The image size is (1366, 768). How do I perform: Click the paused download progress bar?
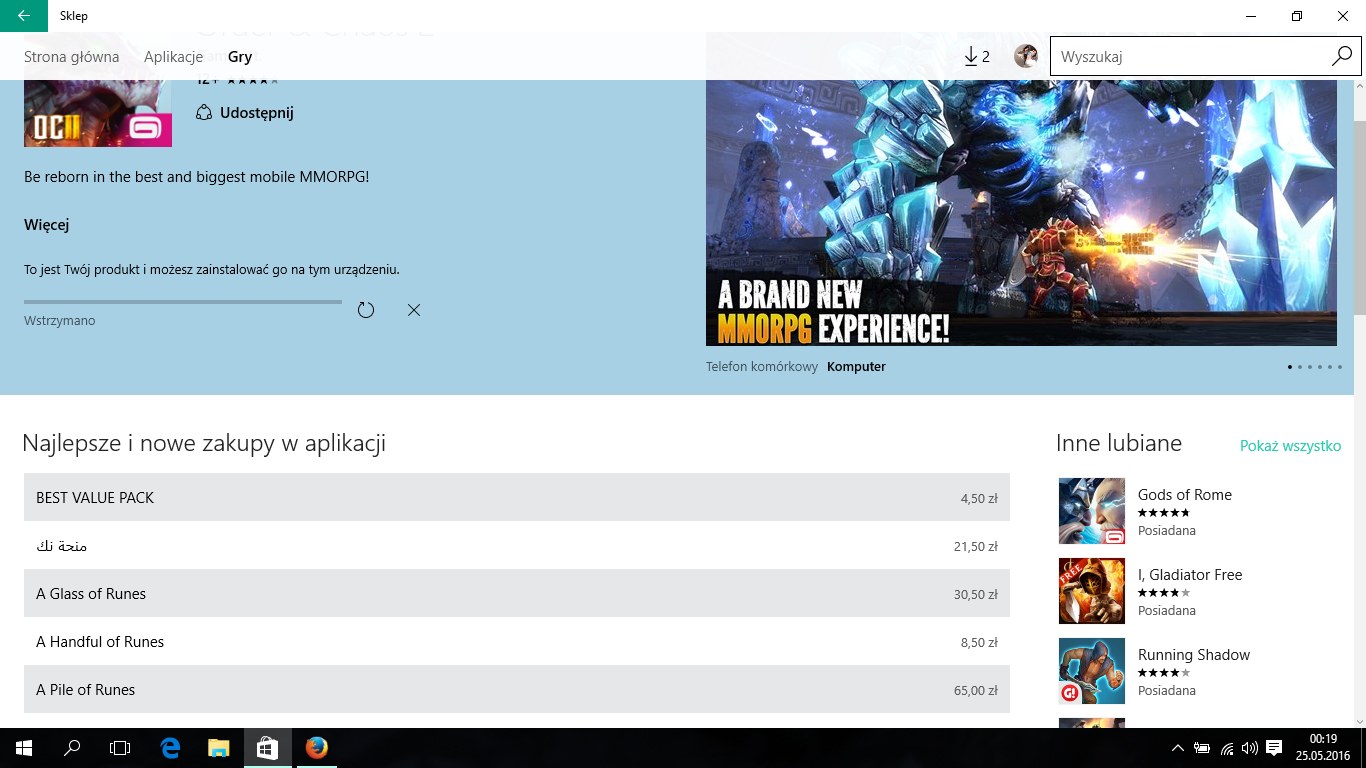click(183, 301)
